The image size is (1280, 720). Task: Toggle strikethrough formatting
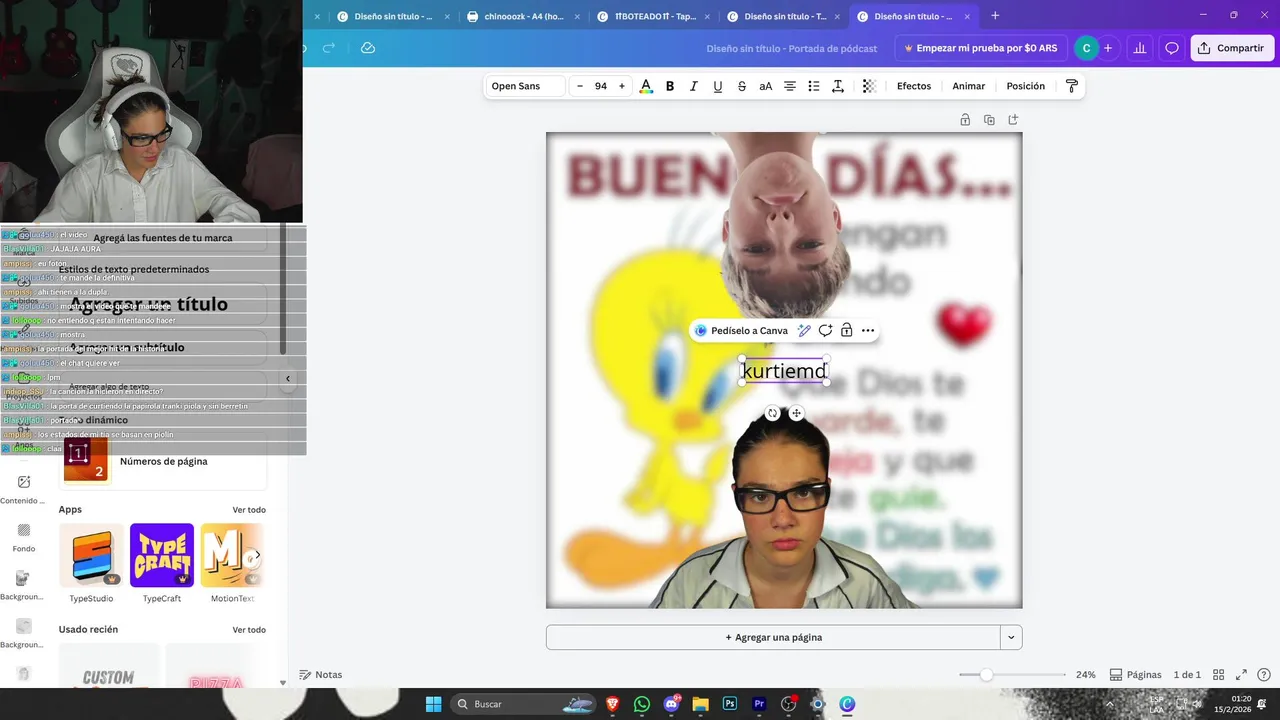click(742, 86)
